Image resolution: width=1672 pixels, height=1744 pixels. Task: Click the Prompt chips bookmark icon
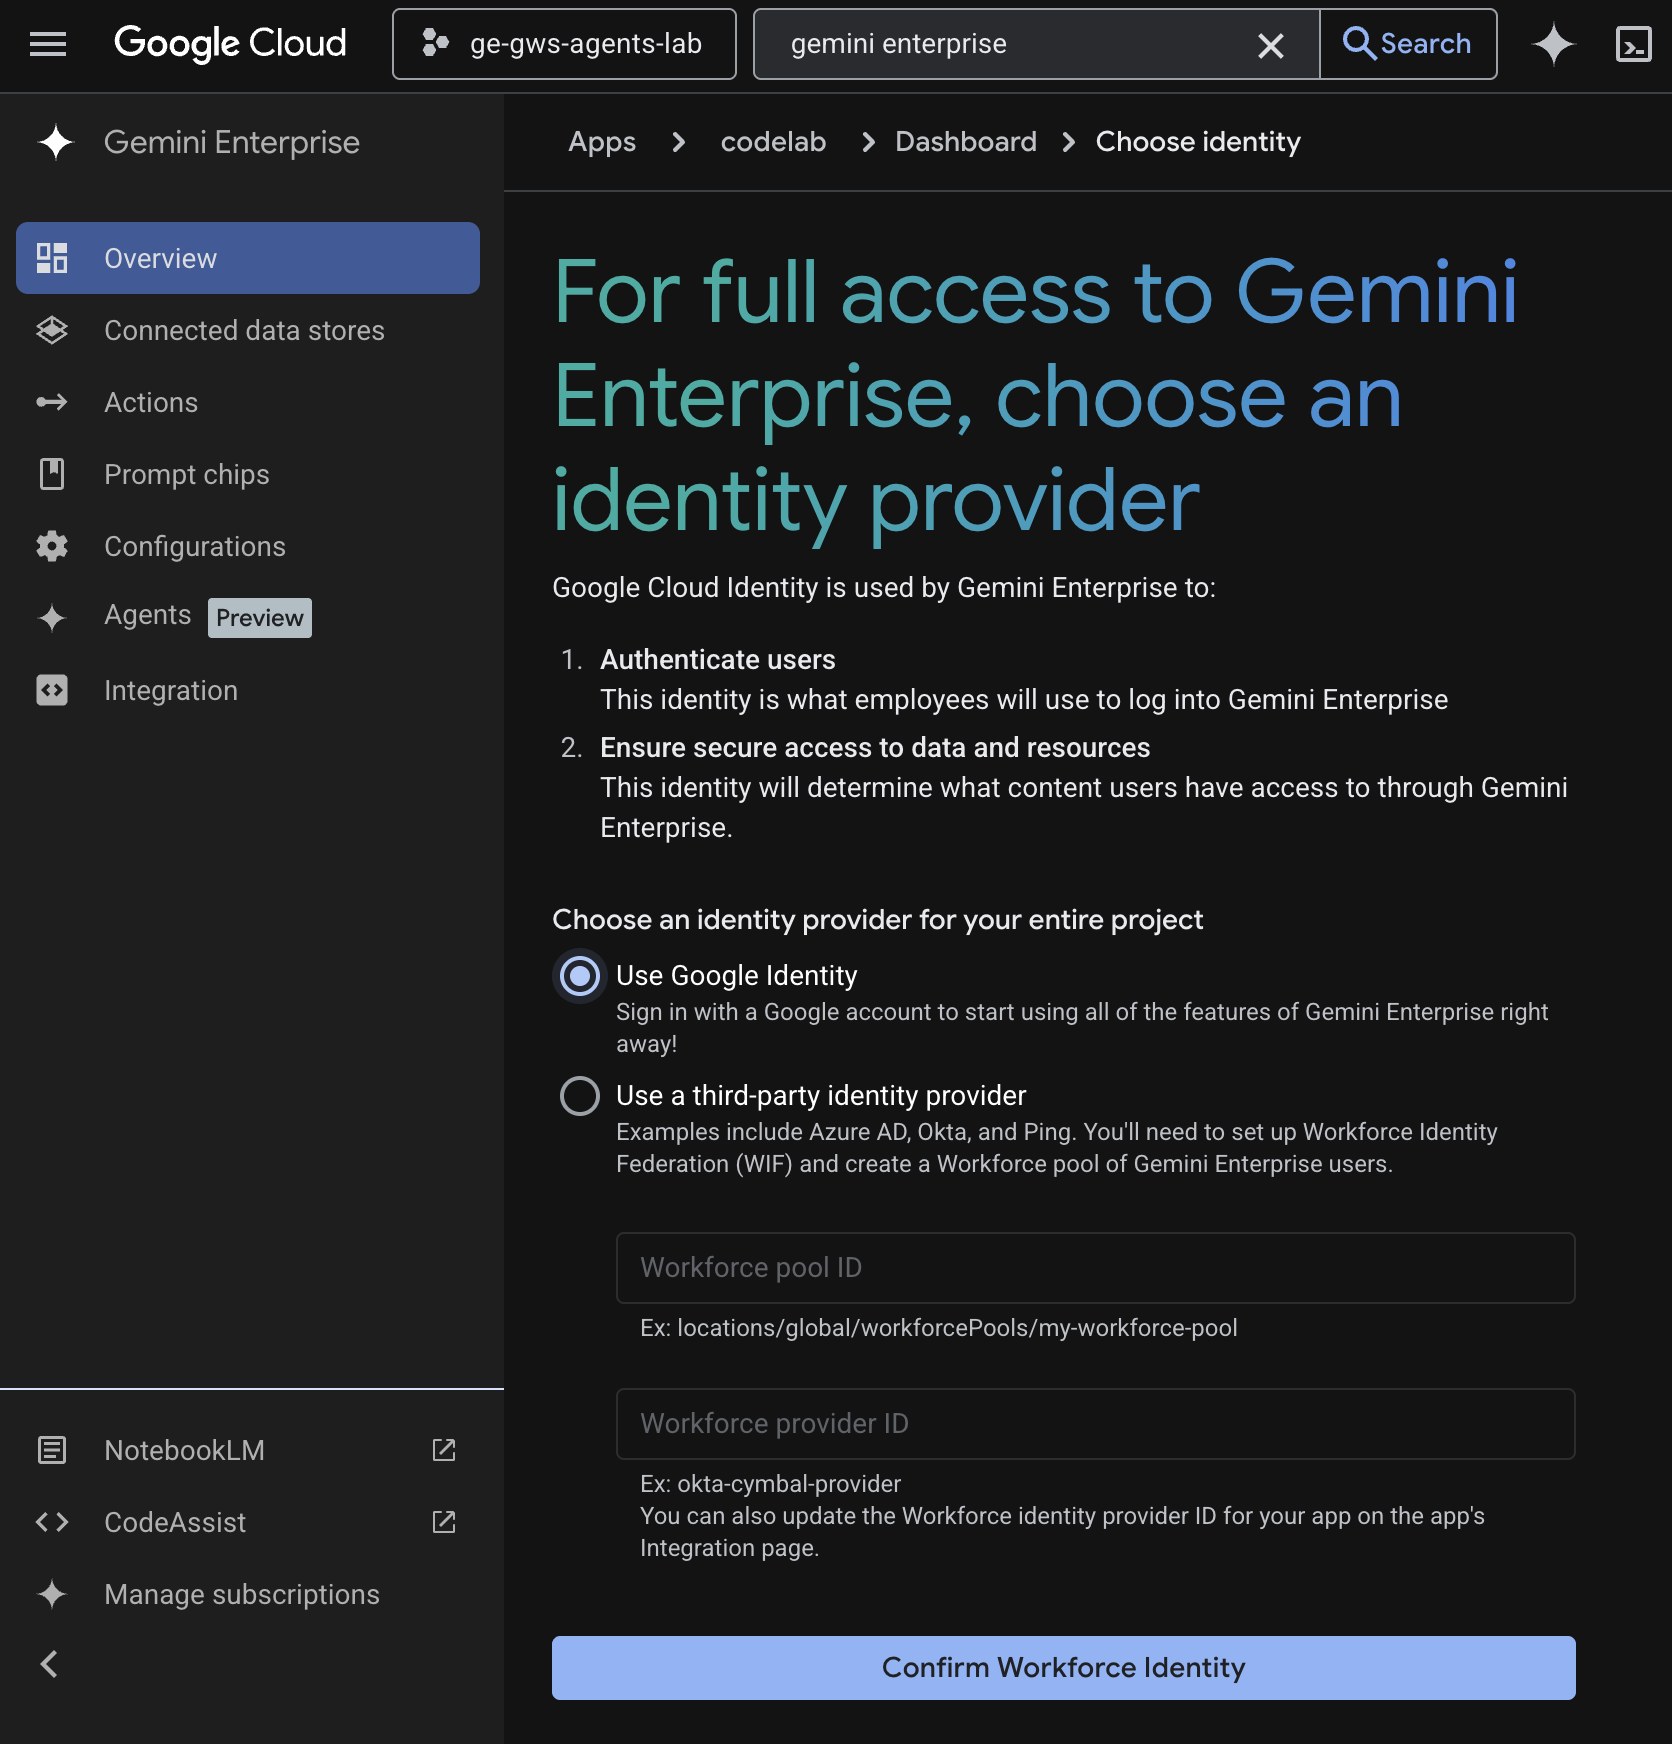click(x=52, y=474)
